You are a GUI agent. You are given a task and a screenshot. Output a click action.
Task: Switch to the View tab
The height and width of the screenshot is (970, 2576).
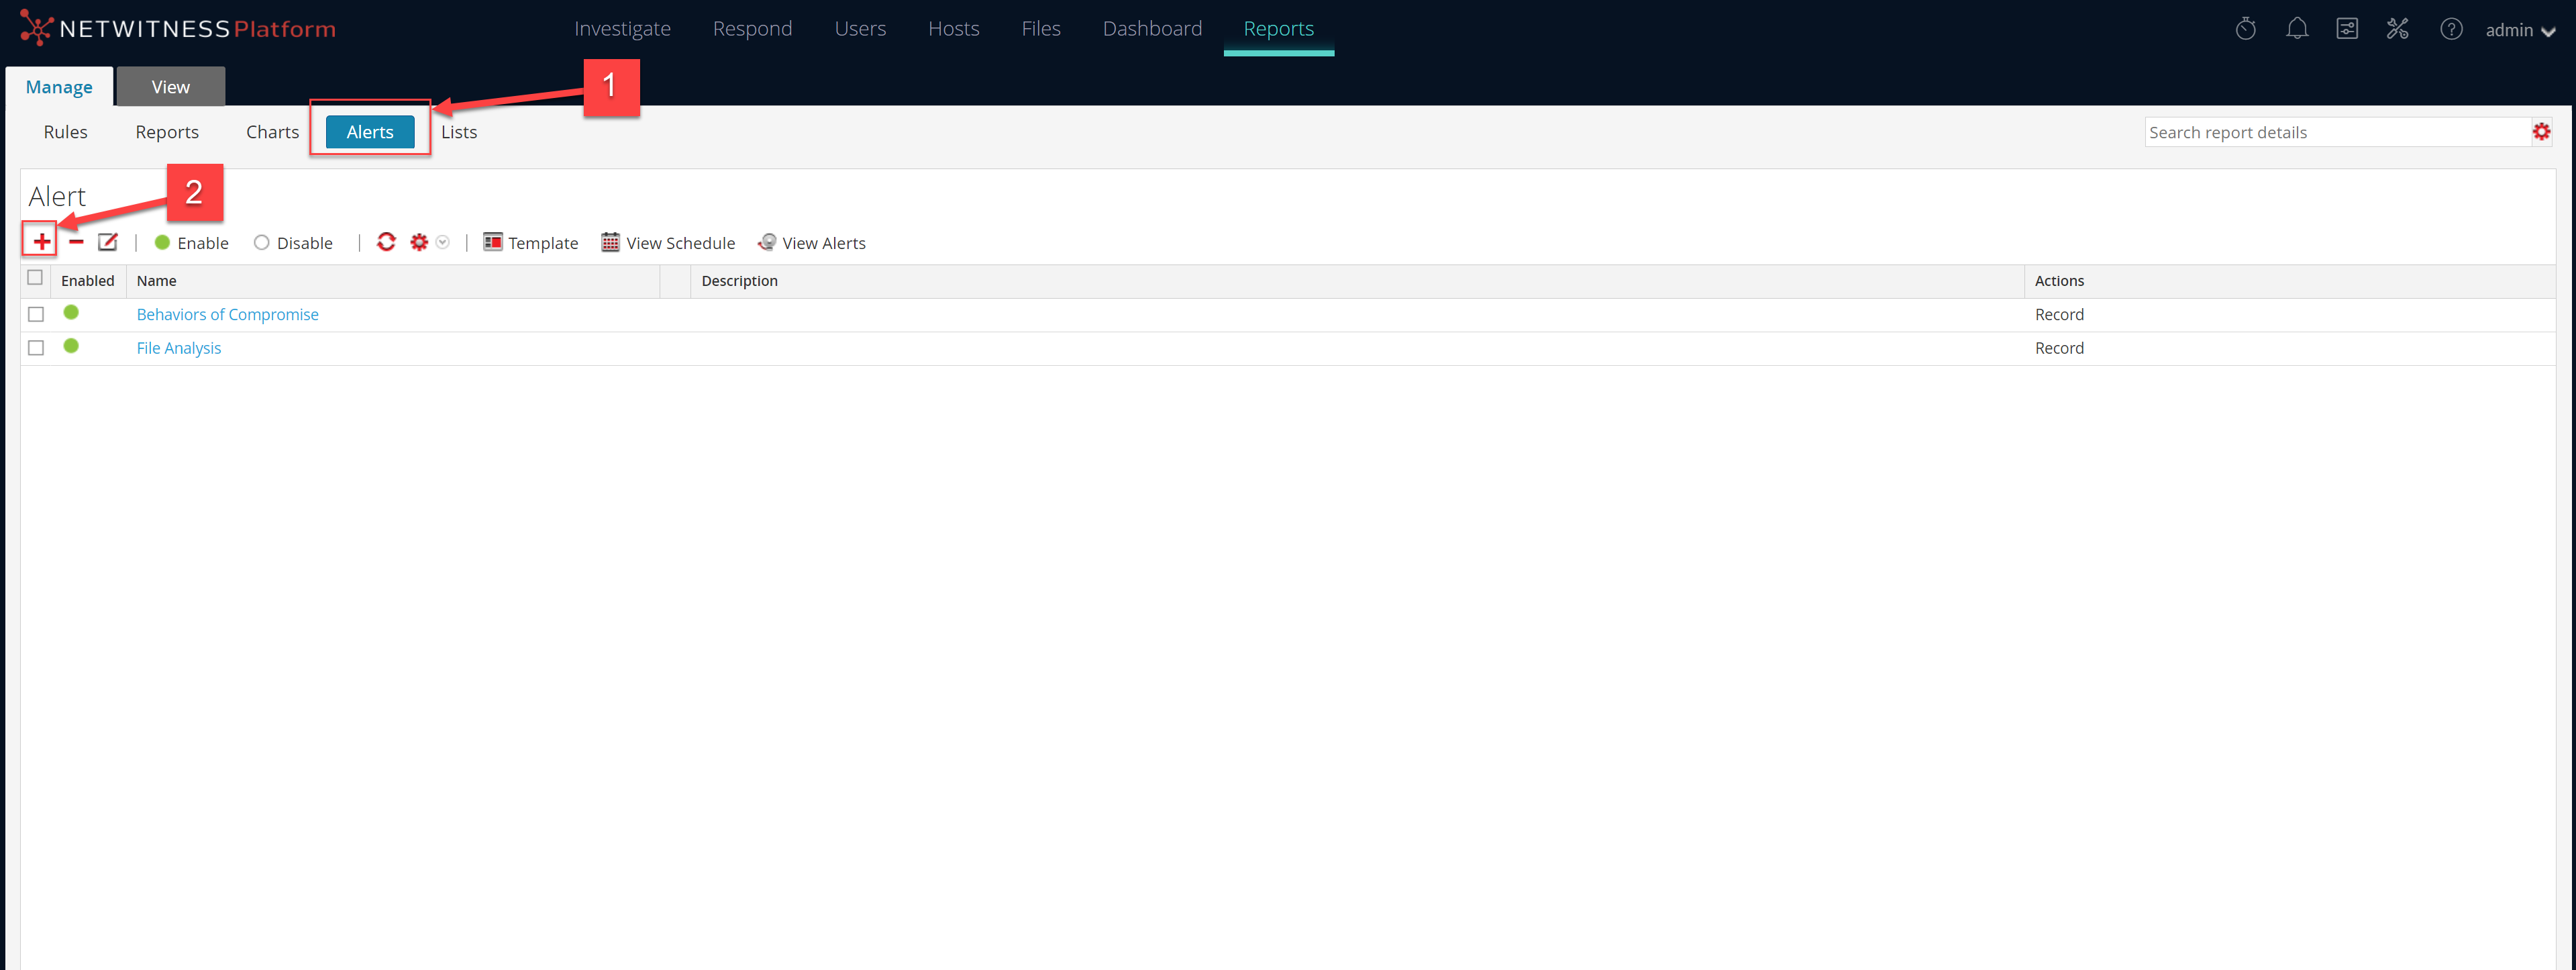169,86
